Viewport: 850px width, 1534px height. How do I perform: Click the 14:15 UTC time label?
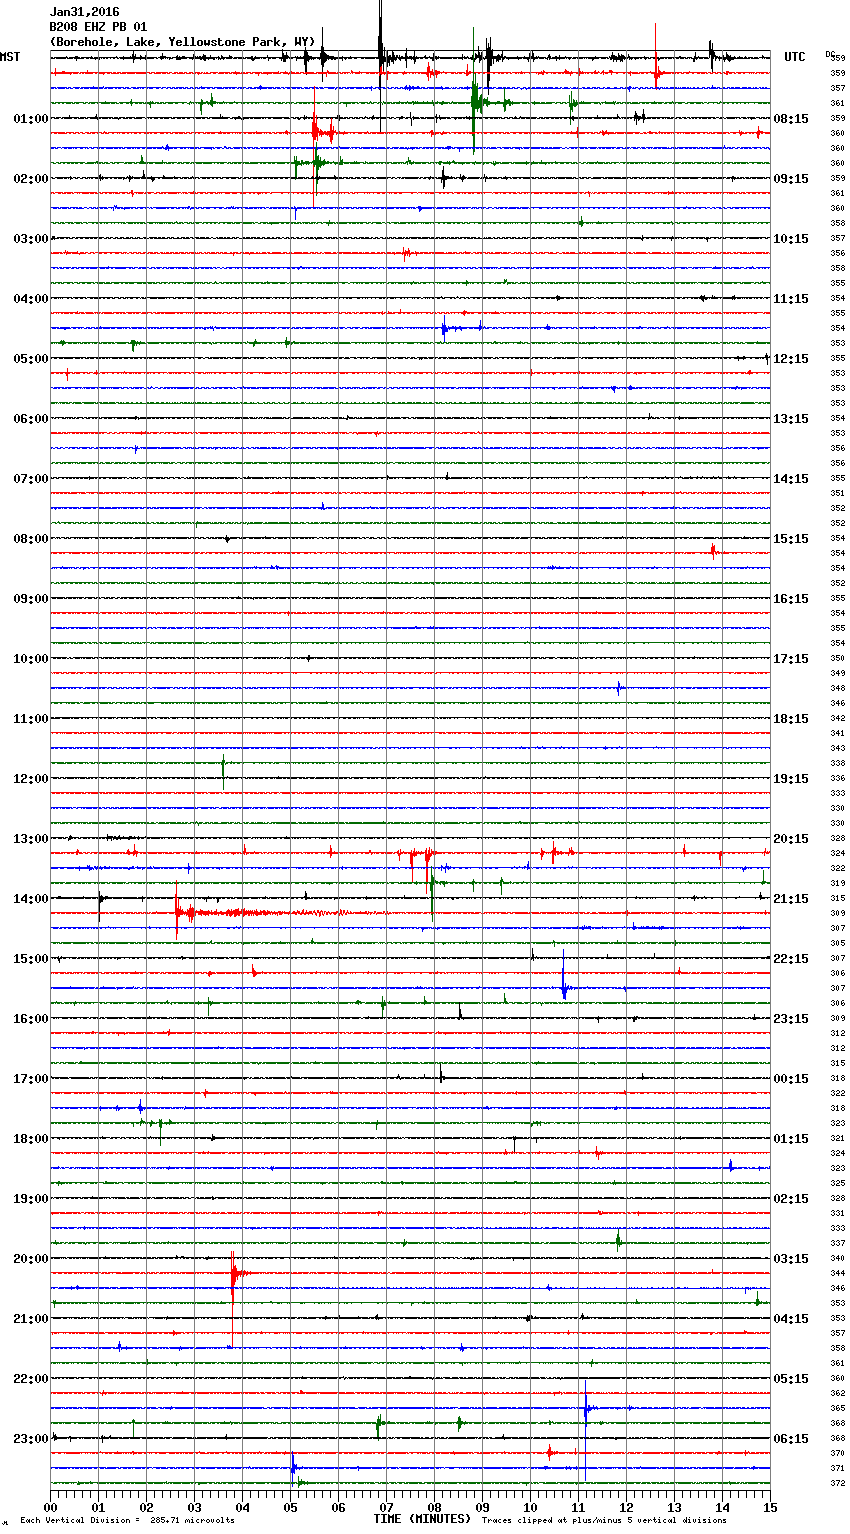(x=791, y=479)
